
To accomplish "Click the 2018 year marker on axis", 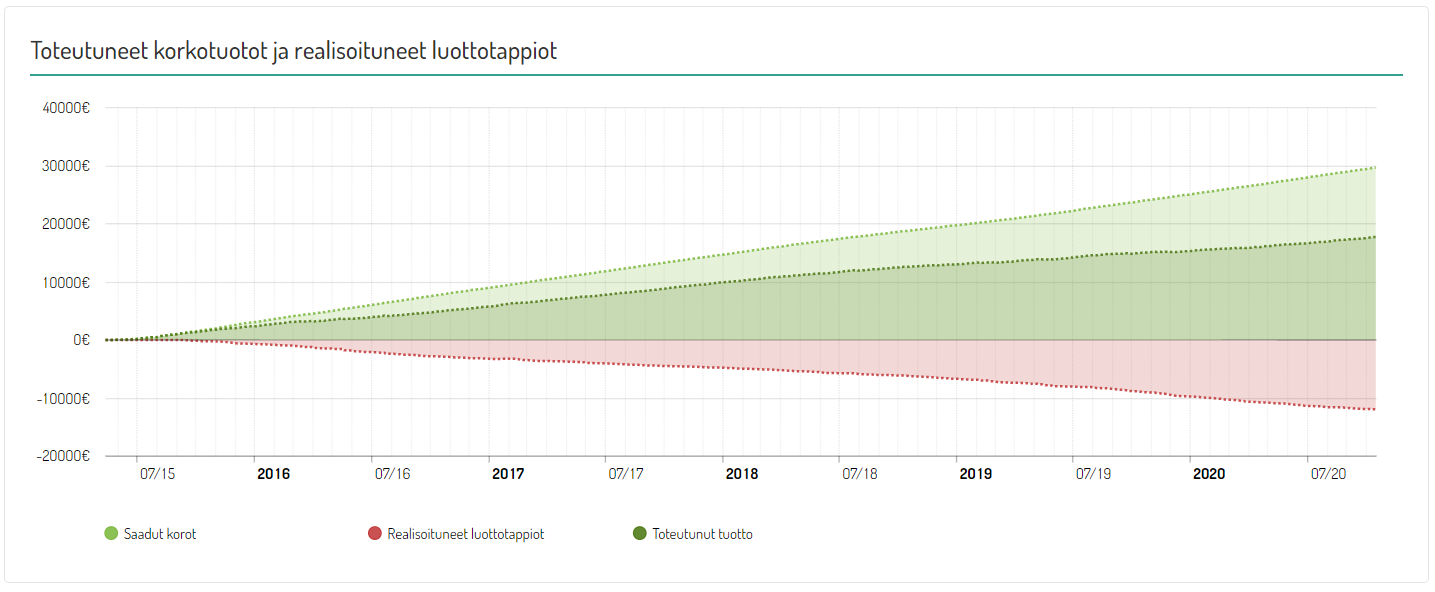I will [x=742, y=474].
